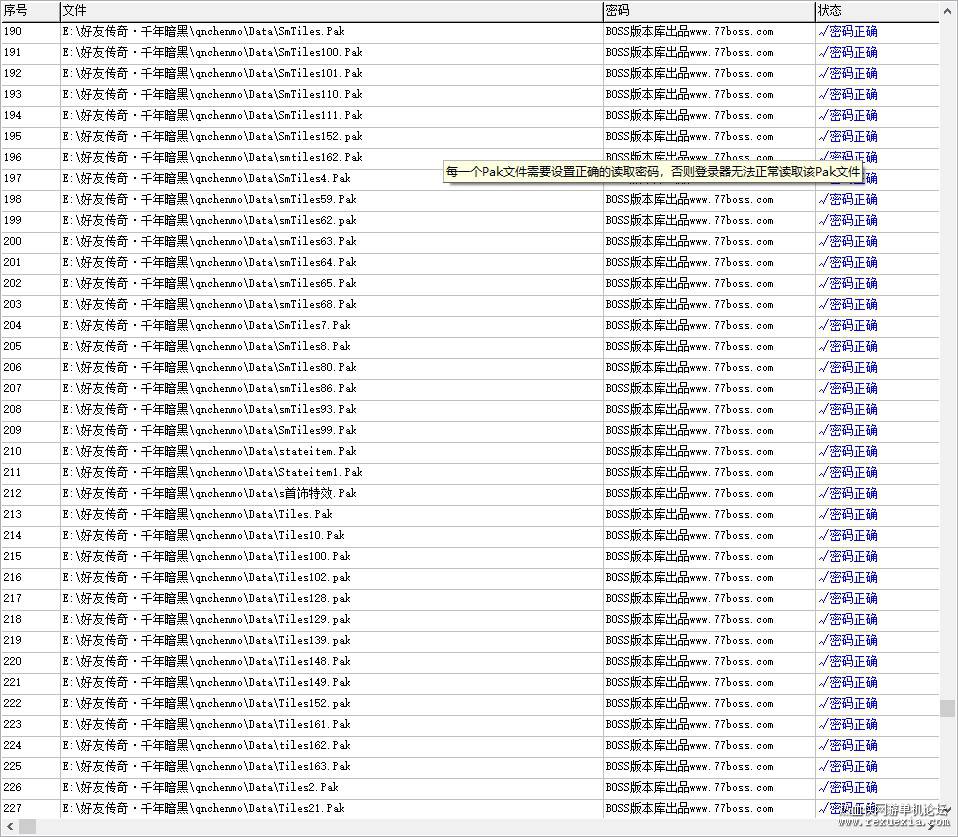Click checkmark status icon for row 192
The height and width of the screenshot is (837, 958).
(x=823, y=74)
